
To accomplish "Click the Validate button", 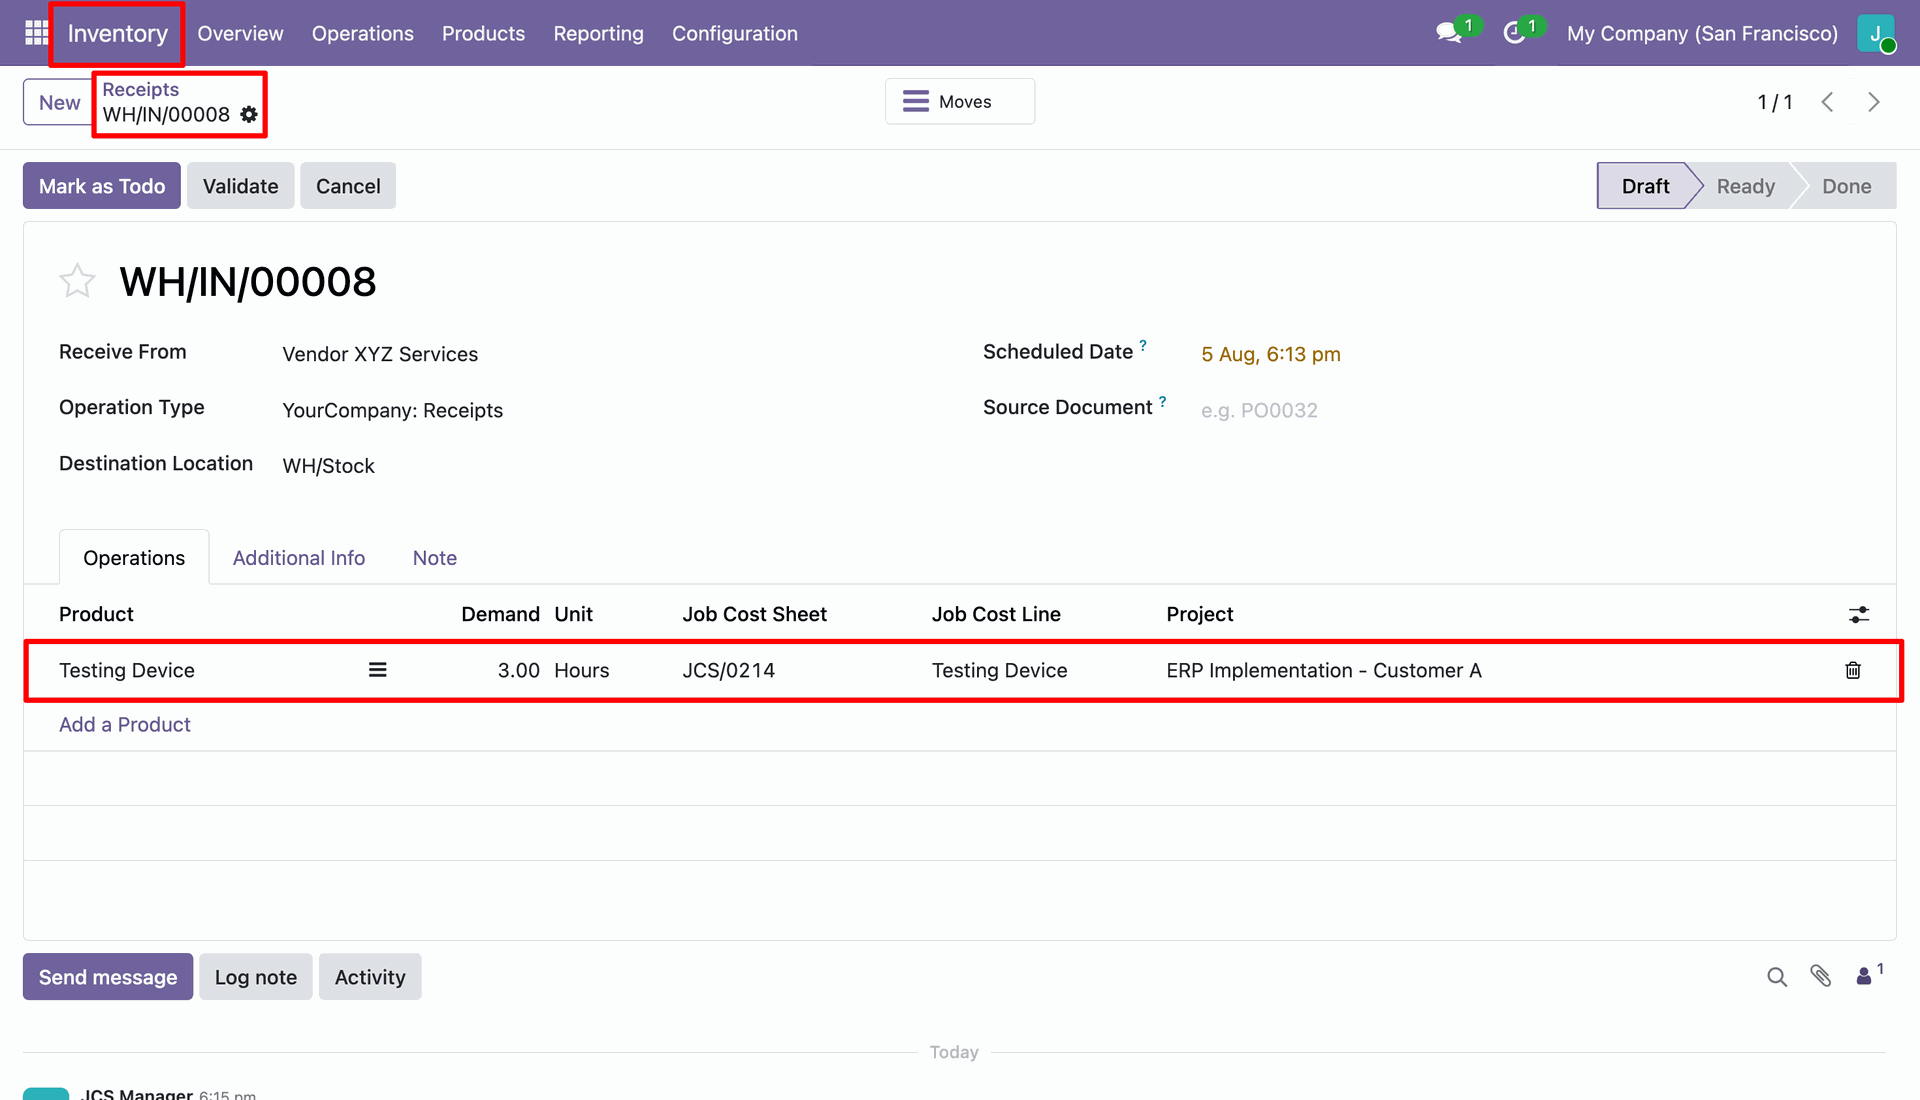I will pyautogui.click(x=241, y=186).
